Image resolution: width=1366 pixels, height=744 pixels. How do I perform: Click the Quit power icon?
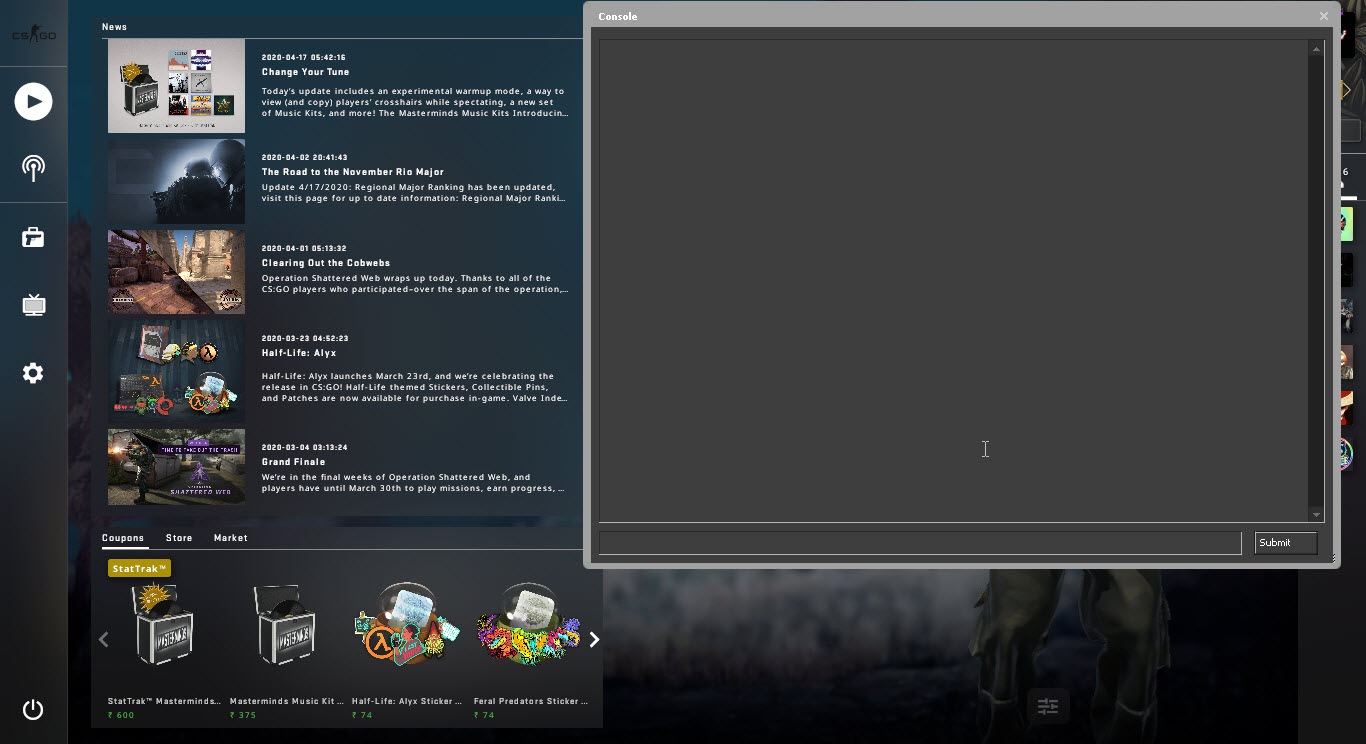33,710
